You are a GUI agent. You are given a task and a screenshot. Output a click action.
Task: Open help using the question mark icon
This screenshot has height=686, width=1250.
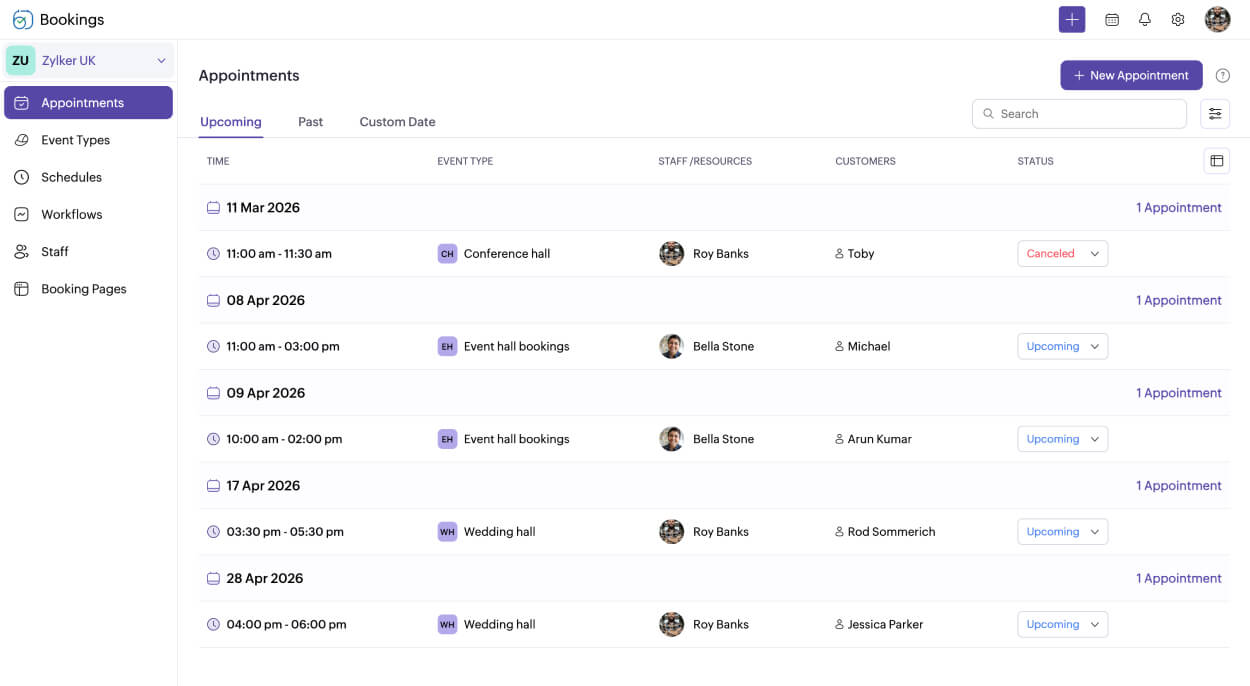coord(1222,75)
